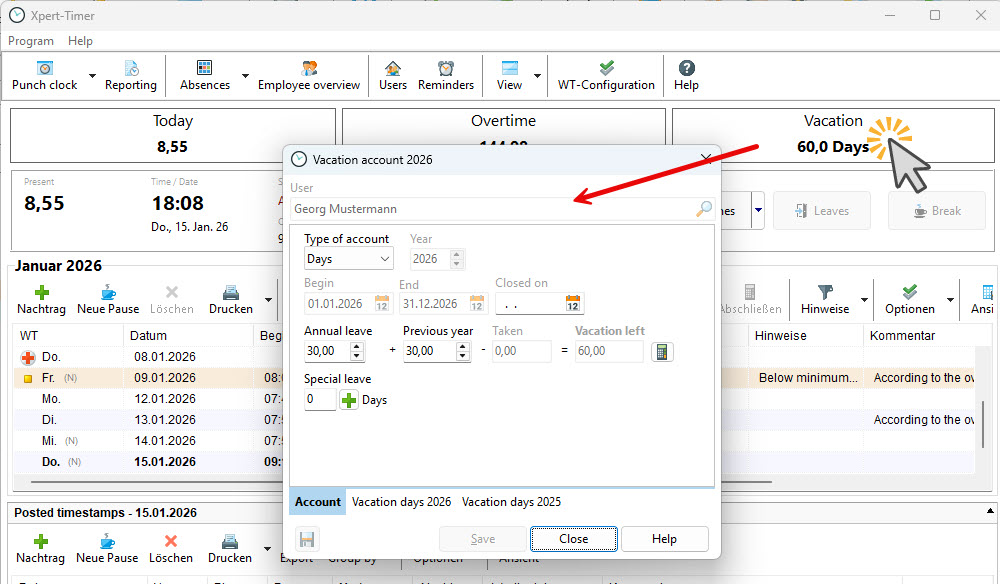Image resolution: width=1000 pixels, height=584 pixels.
Task: Open WT-Configuration settings
Action: [x=606, y=76]
